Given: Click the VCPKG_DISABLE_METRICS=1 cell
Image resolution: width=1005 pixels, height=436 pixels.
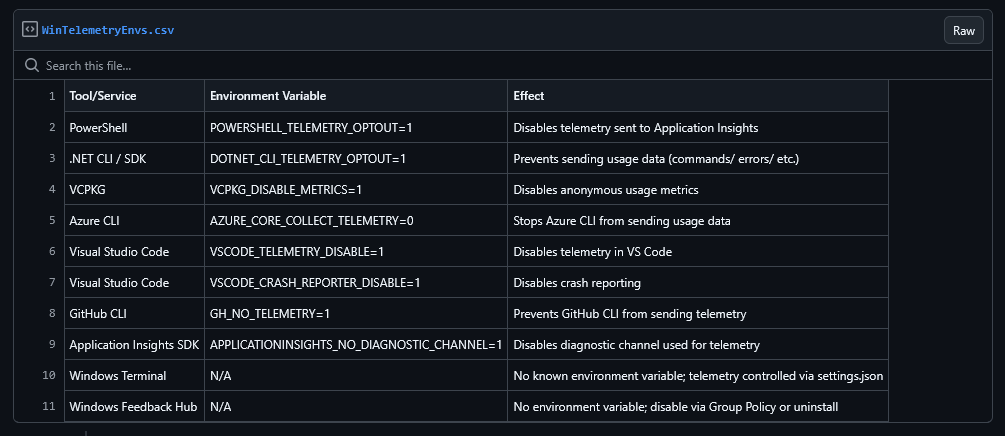Looking at the screenshot, I should tap(286, 190).
